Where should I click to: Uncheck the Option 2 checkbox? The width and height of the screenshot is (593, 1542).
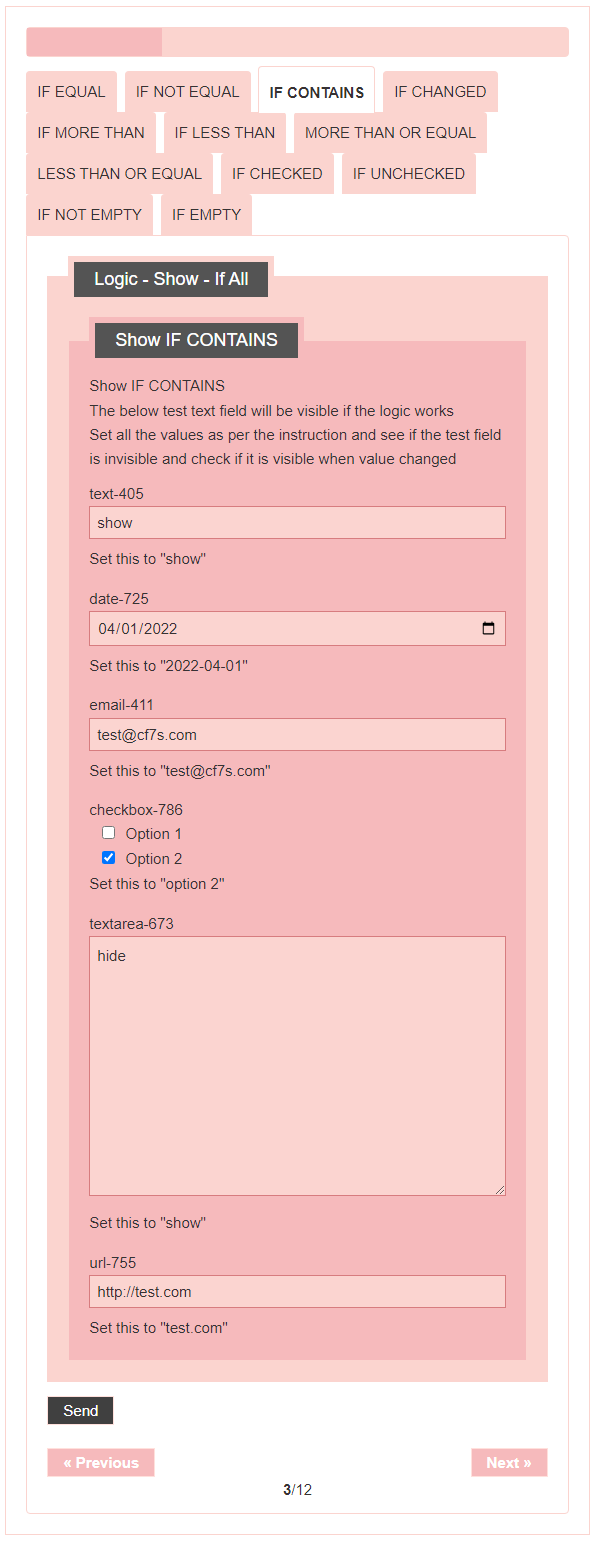(x=109, y=858)
